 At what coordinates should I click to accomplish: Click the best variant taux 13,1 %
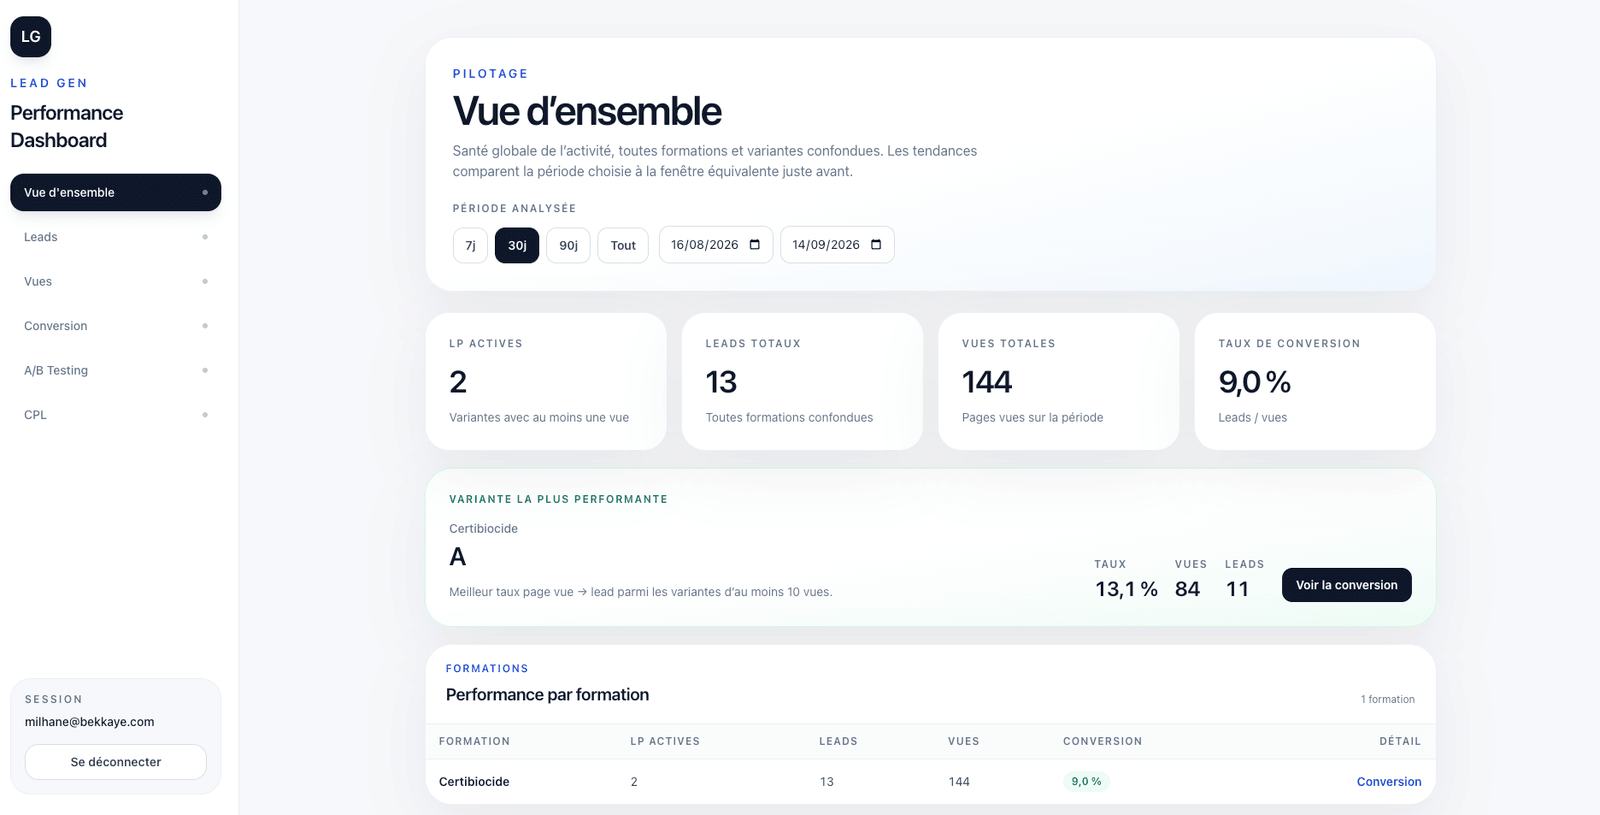(x=1126, y=589)
